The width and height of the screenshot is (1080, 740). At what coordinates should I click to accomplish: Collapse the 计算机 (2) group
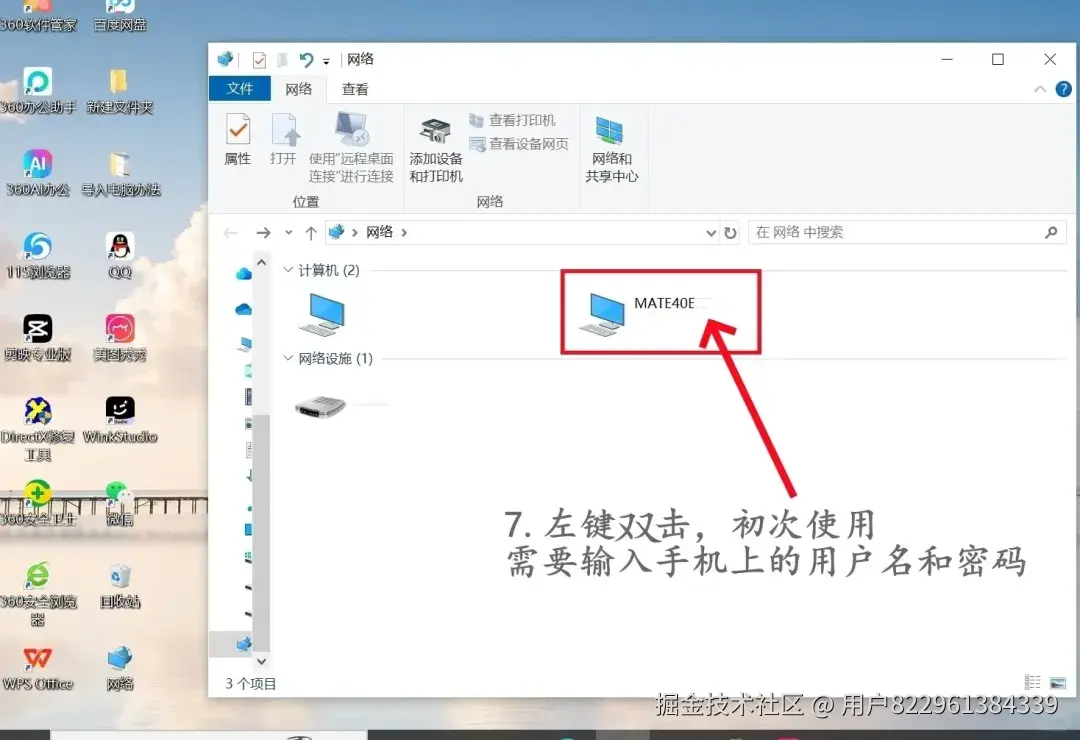(x=289, y=269)
